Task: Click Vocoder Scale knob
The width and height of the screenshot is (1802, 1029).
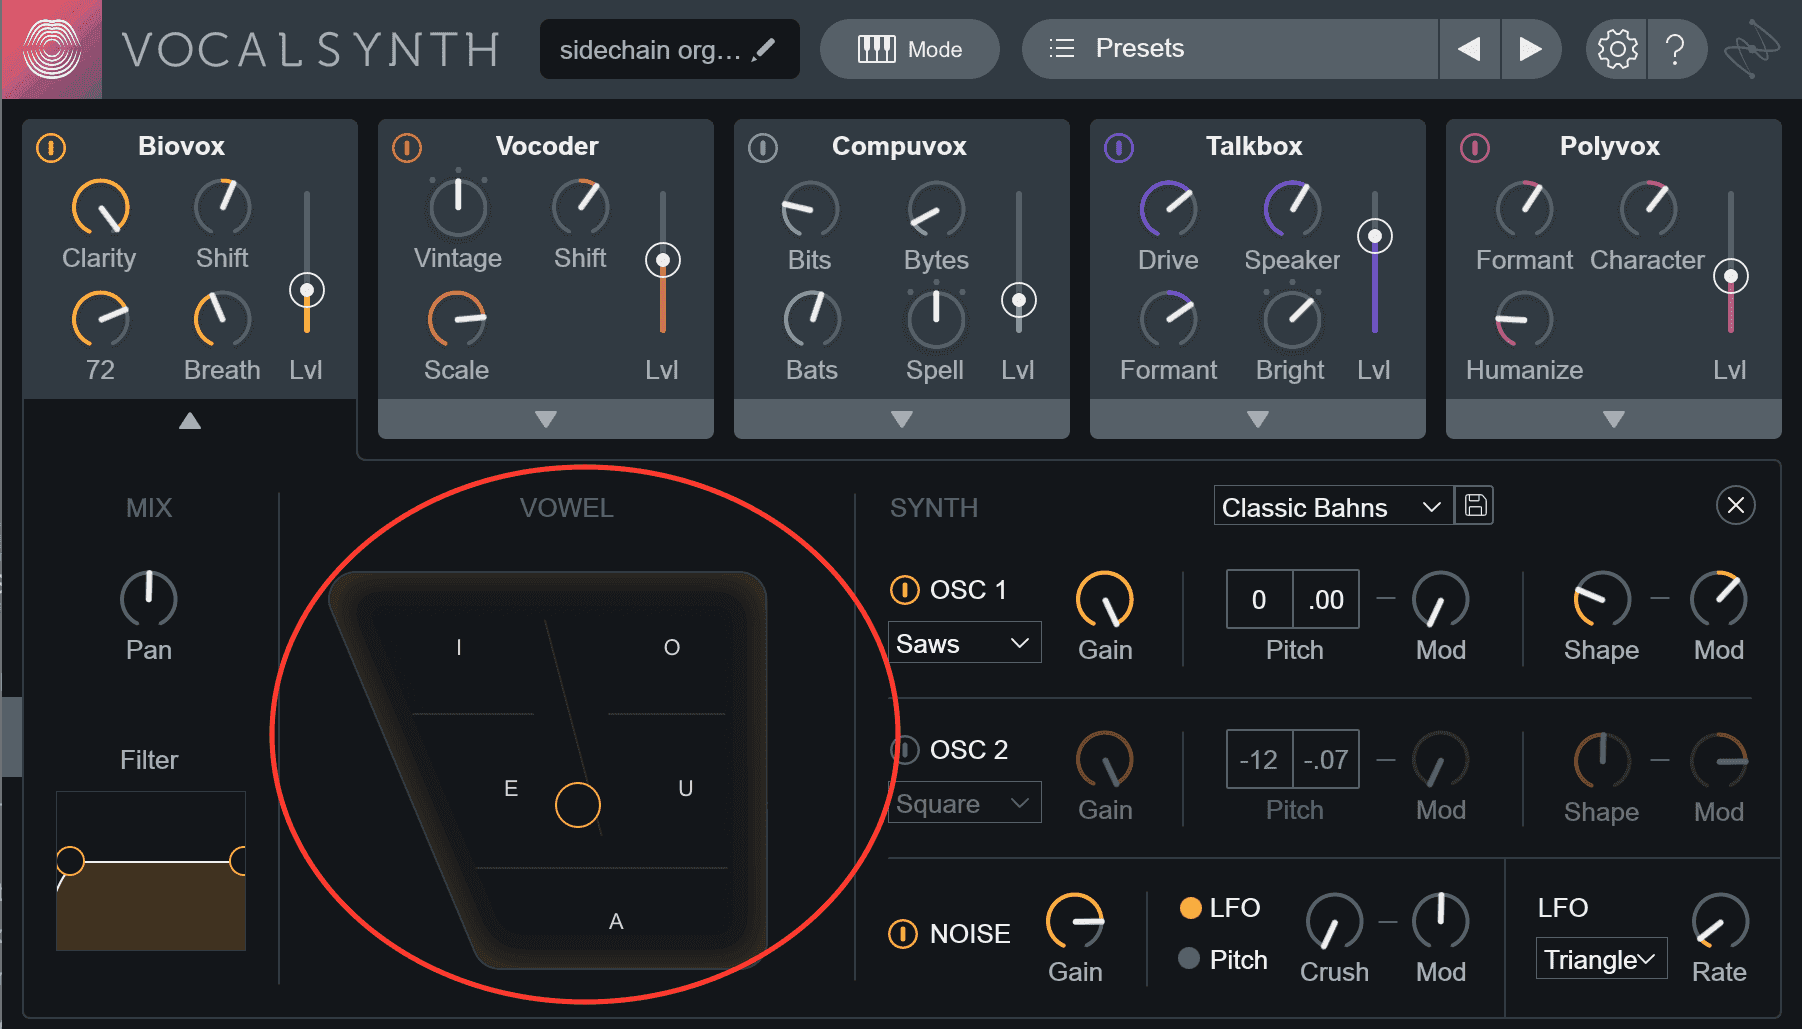Action: [x=457, y=320]
